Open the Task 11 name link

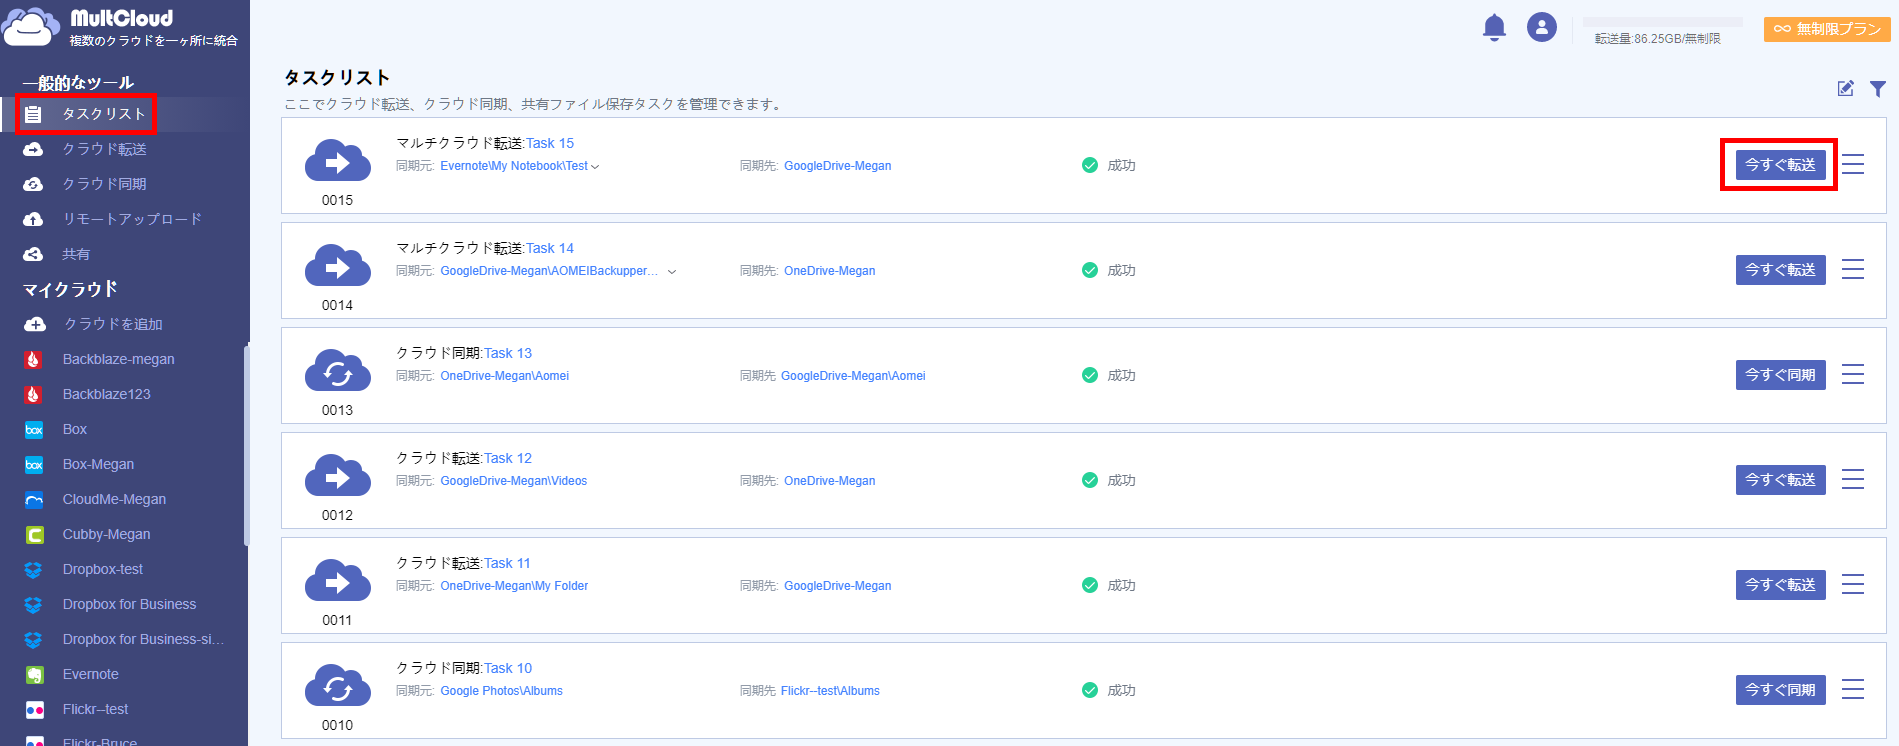[508, 563]
